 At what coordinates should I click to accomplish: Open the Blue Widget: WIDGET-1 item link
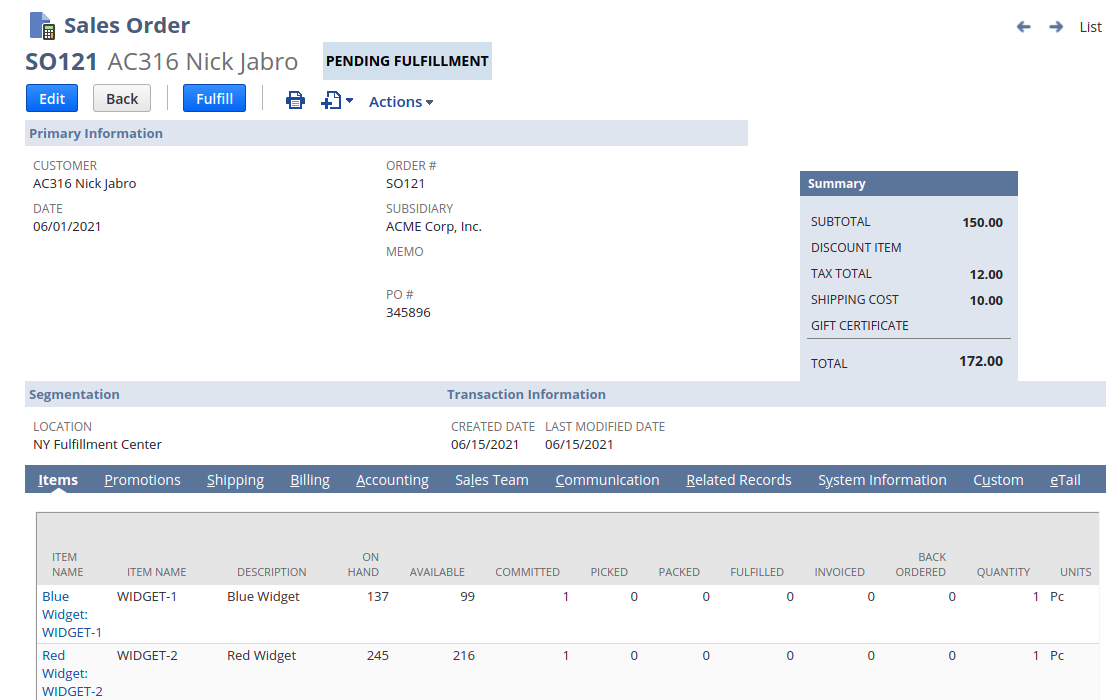coord(72,615)
